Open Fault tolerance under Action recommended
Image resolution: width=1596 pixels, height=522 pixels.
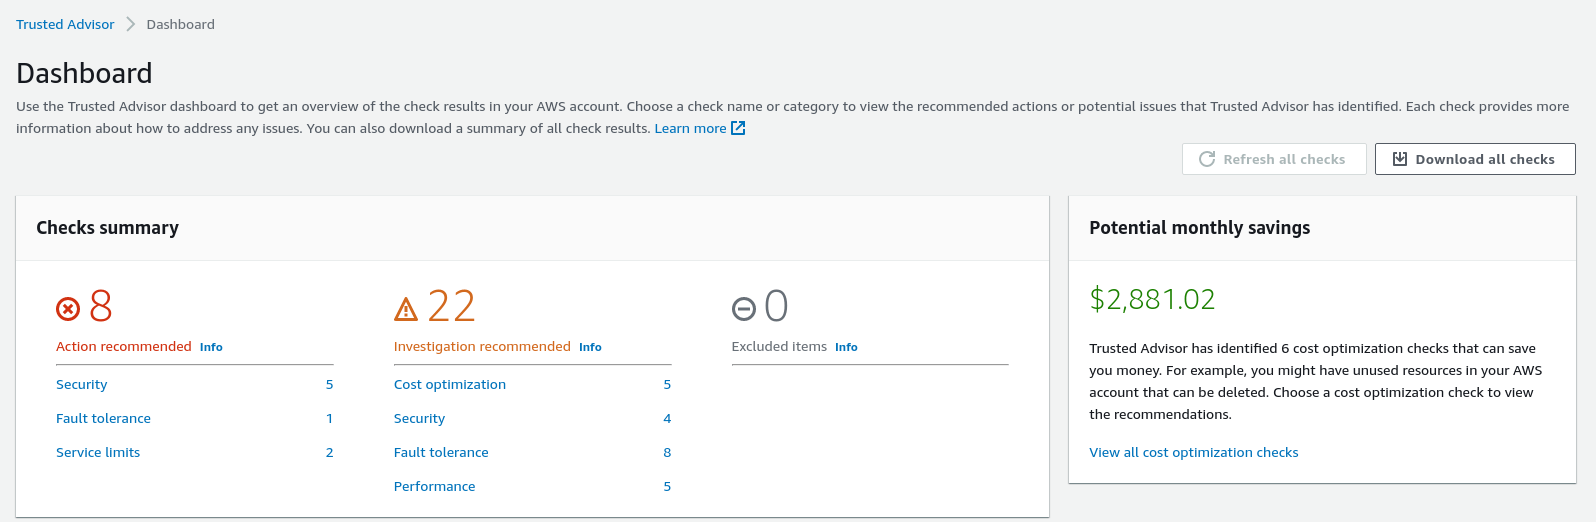pos(103,418)
